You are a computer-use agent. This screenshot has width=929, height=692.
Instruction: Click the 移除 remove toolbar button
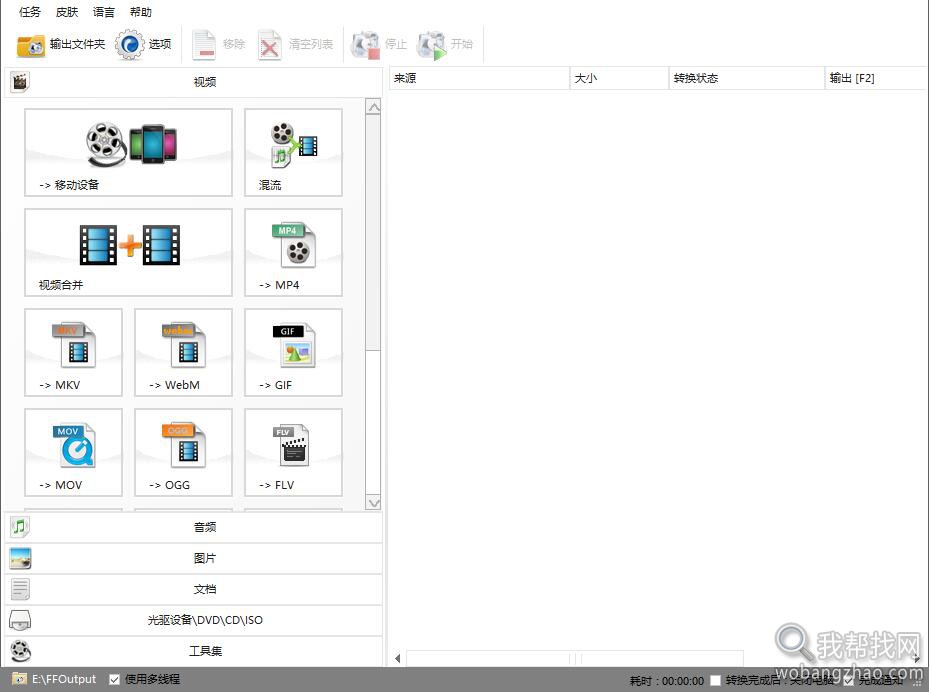point(219,44)
